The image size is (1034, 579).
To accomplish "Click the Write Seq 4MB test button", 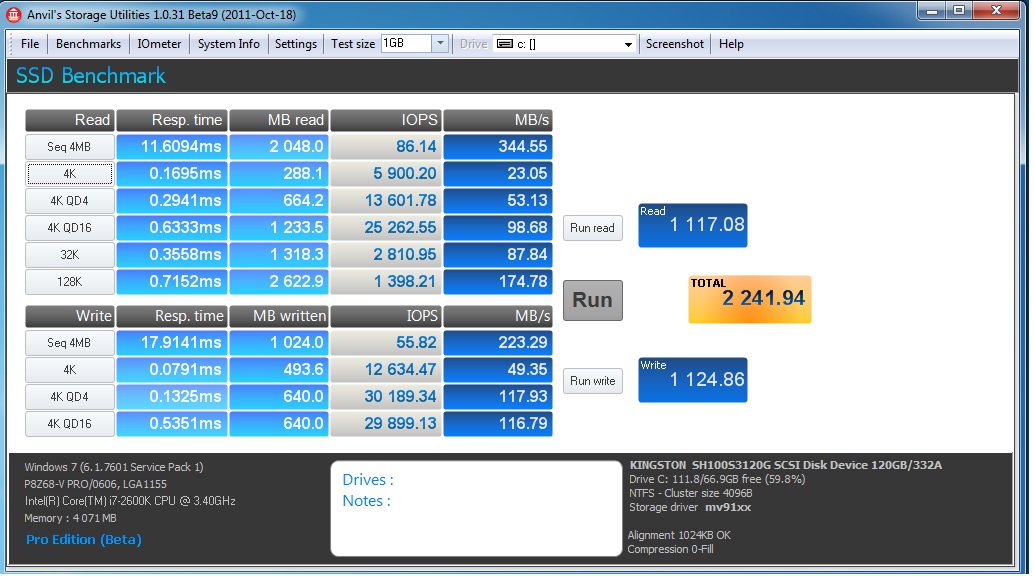I will [x=70, y=344].
